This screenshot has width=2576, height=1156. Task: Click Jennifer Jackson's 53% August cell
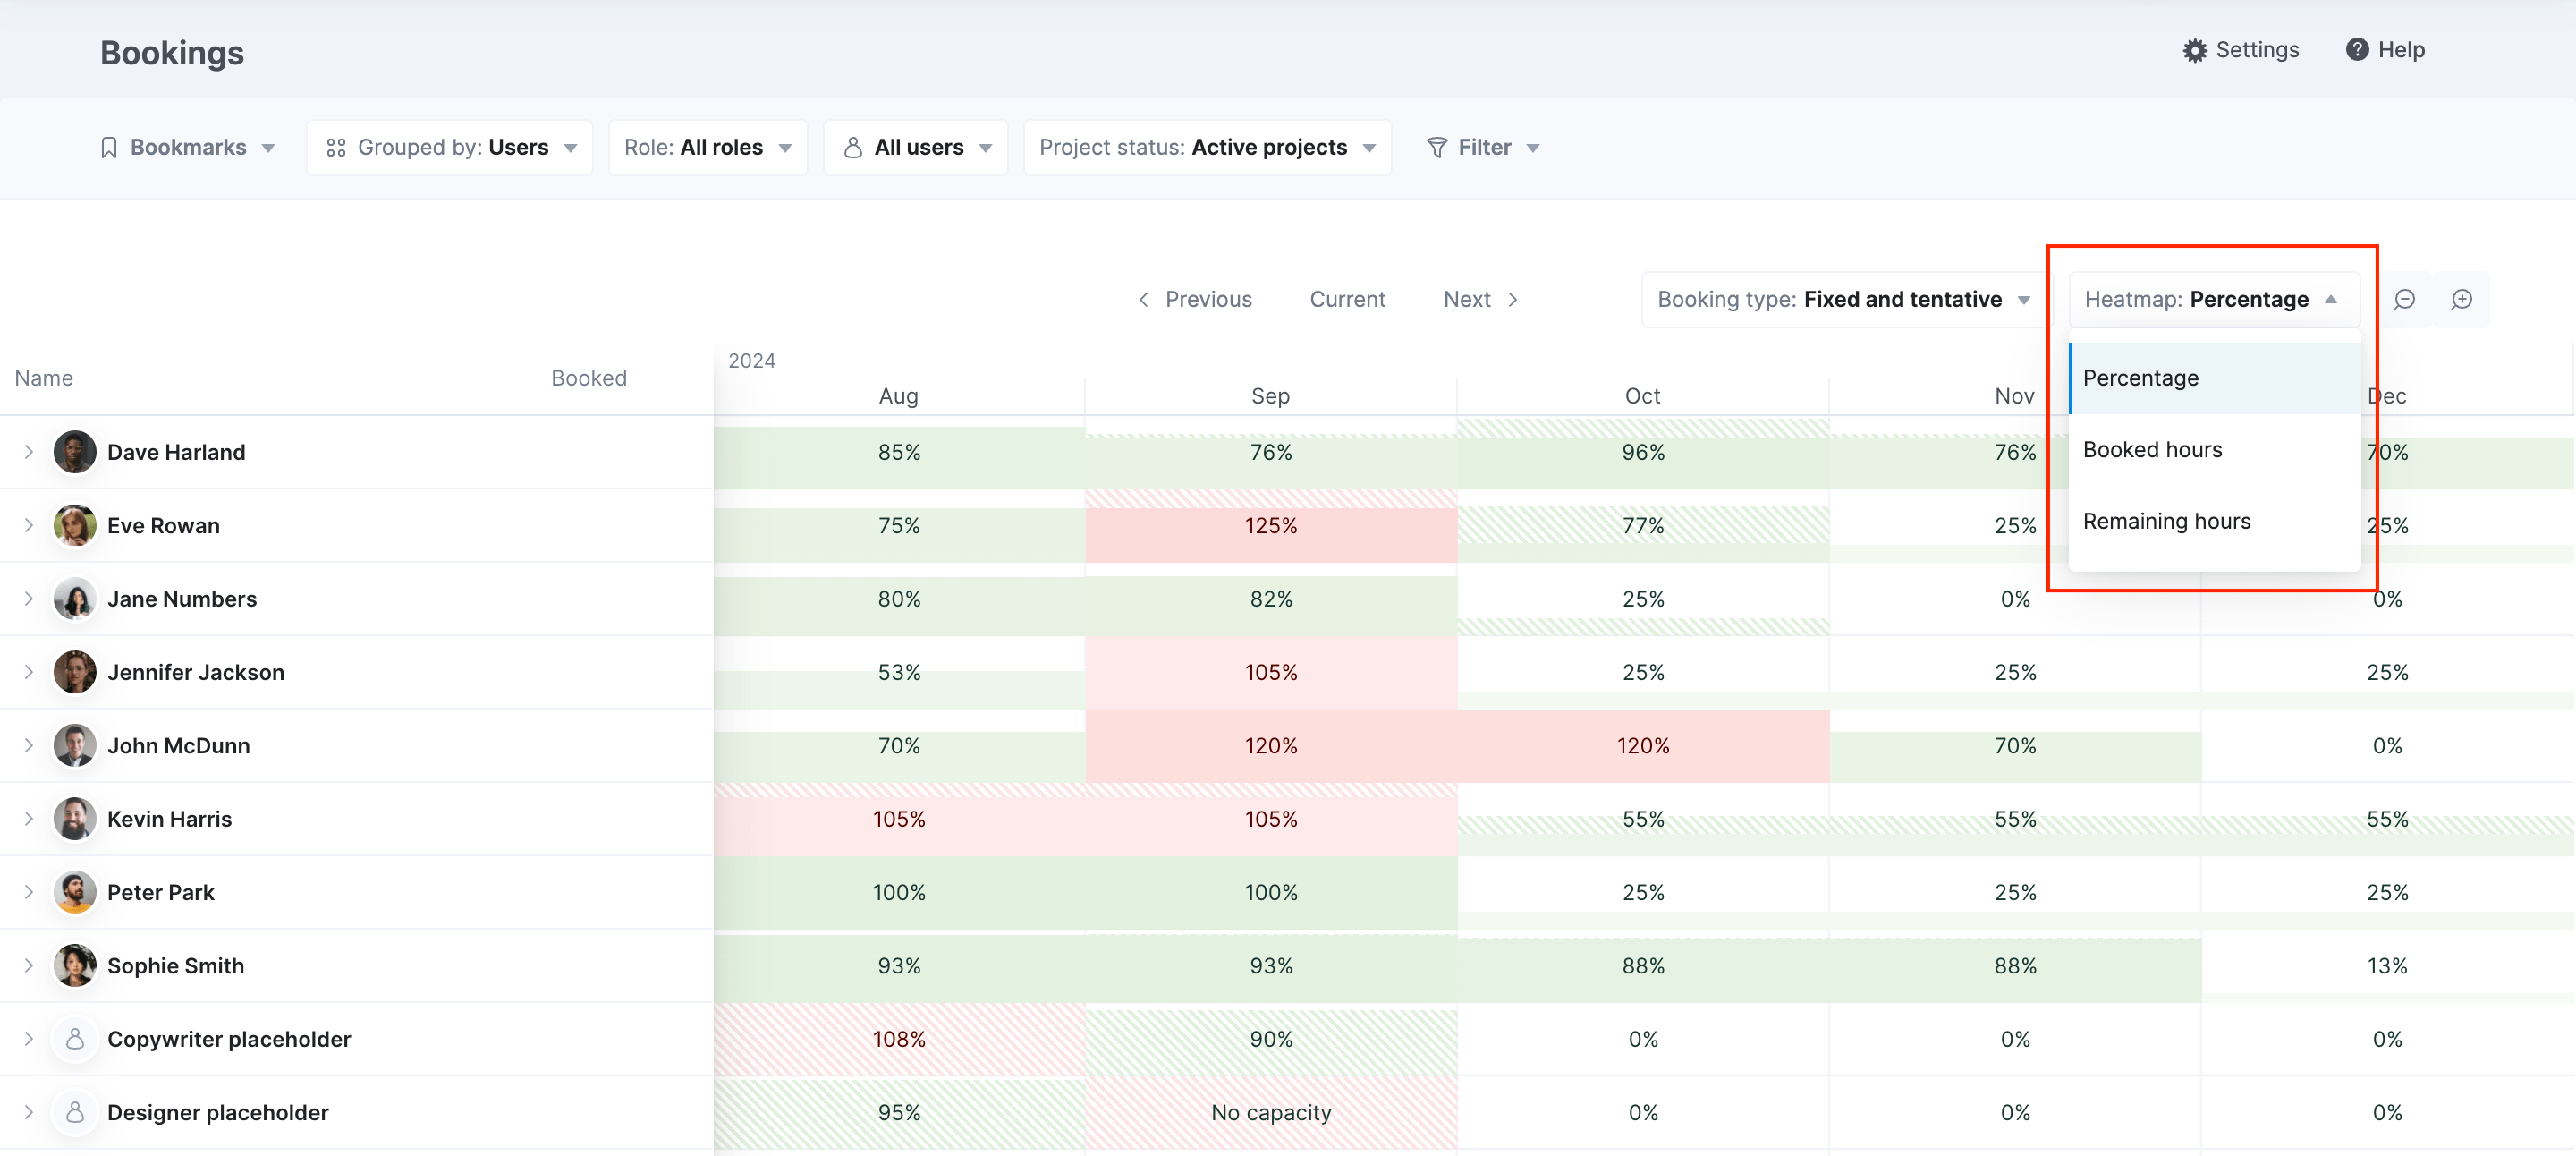[x=899, y=672]
